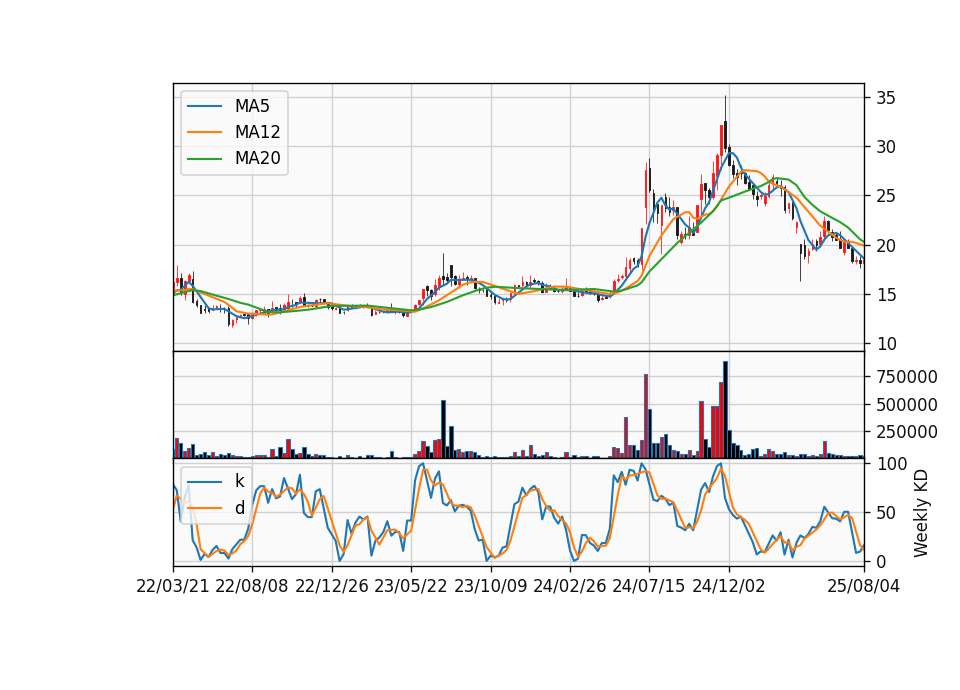The height and width of the screenshot is (690, 960).
Task: Click the MA5 legend label
Action: [x=252, y=106]
